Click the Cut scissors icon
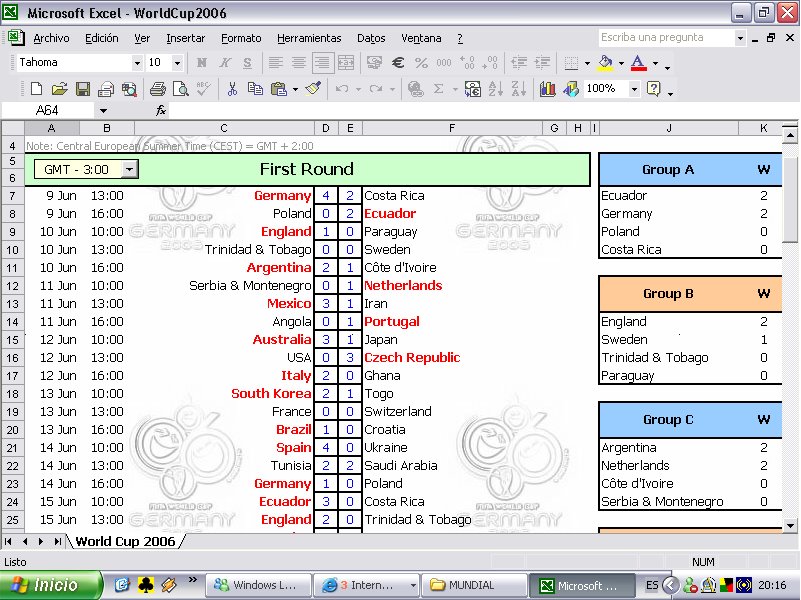The image size is (801, 600). [x=232, y=89]
